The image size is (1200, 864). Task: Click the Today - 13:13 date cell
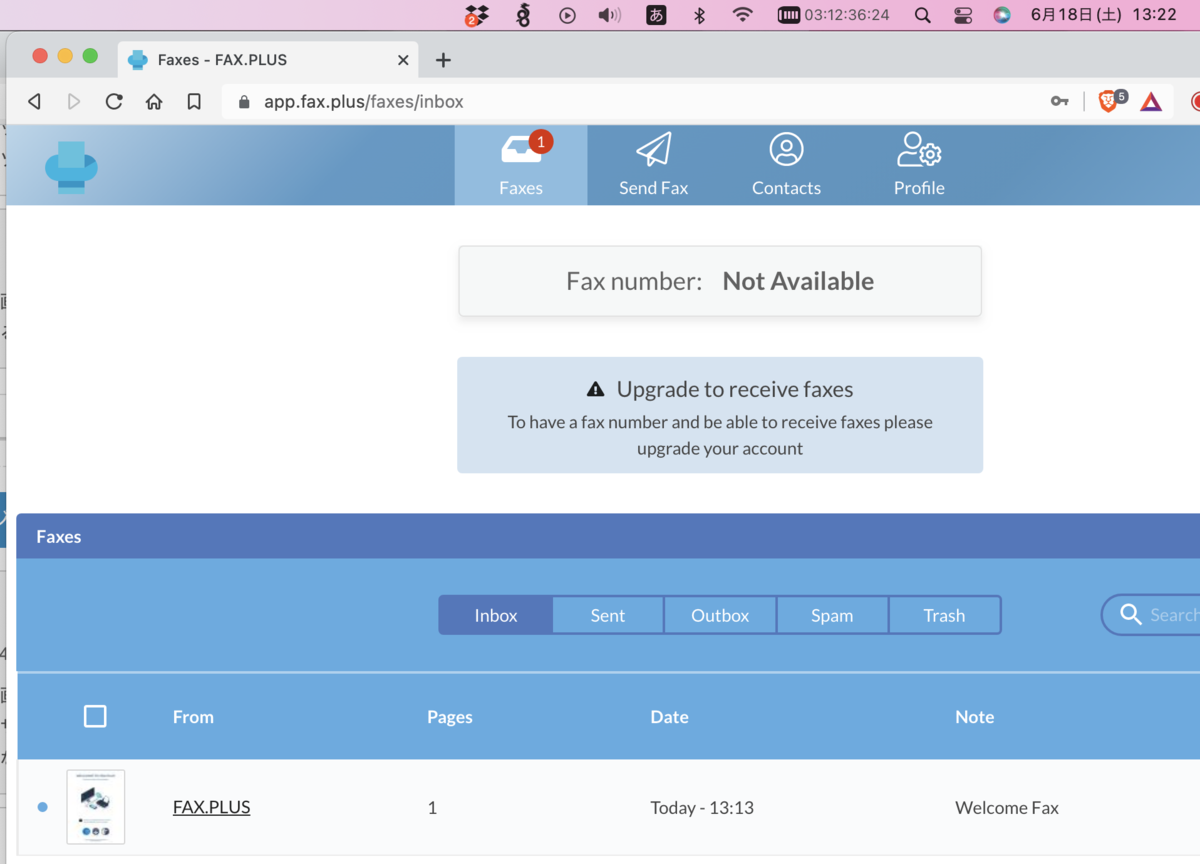(x=702, y=807)
